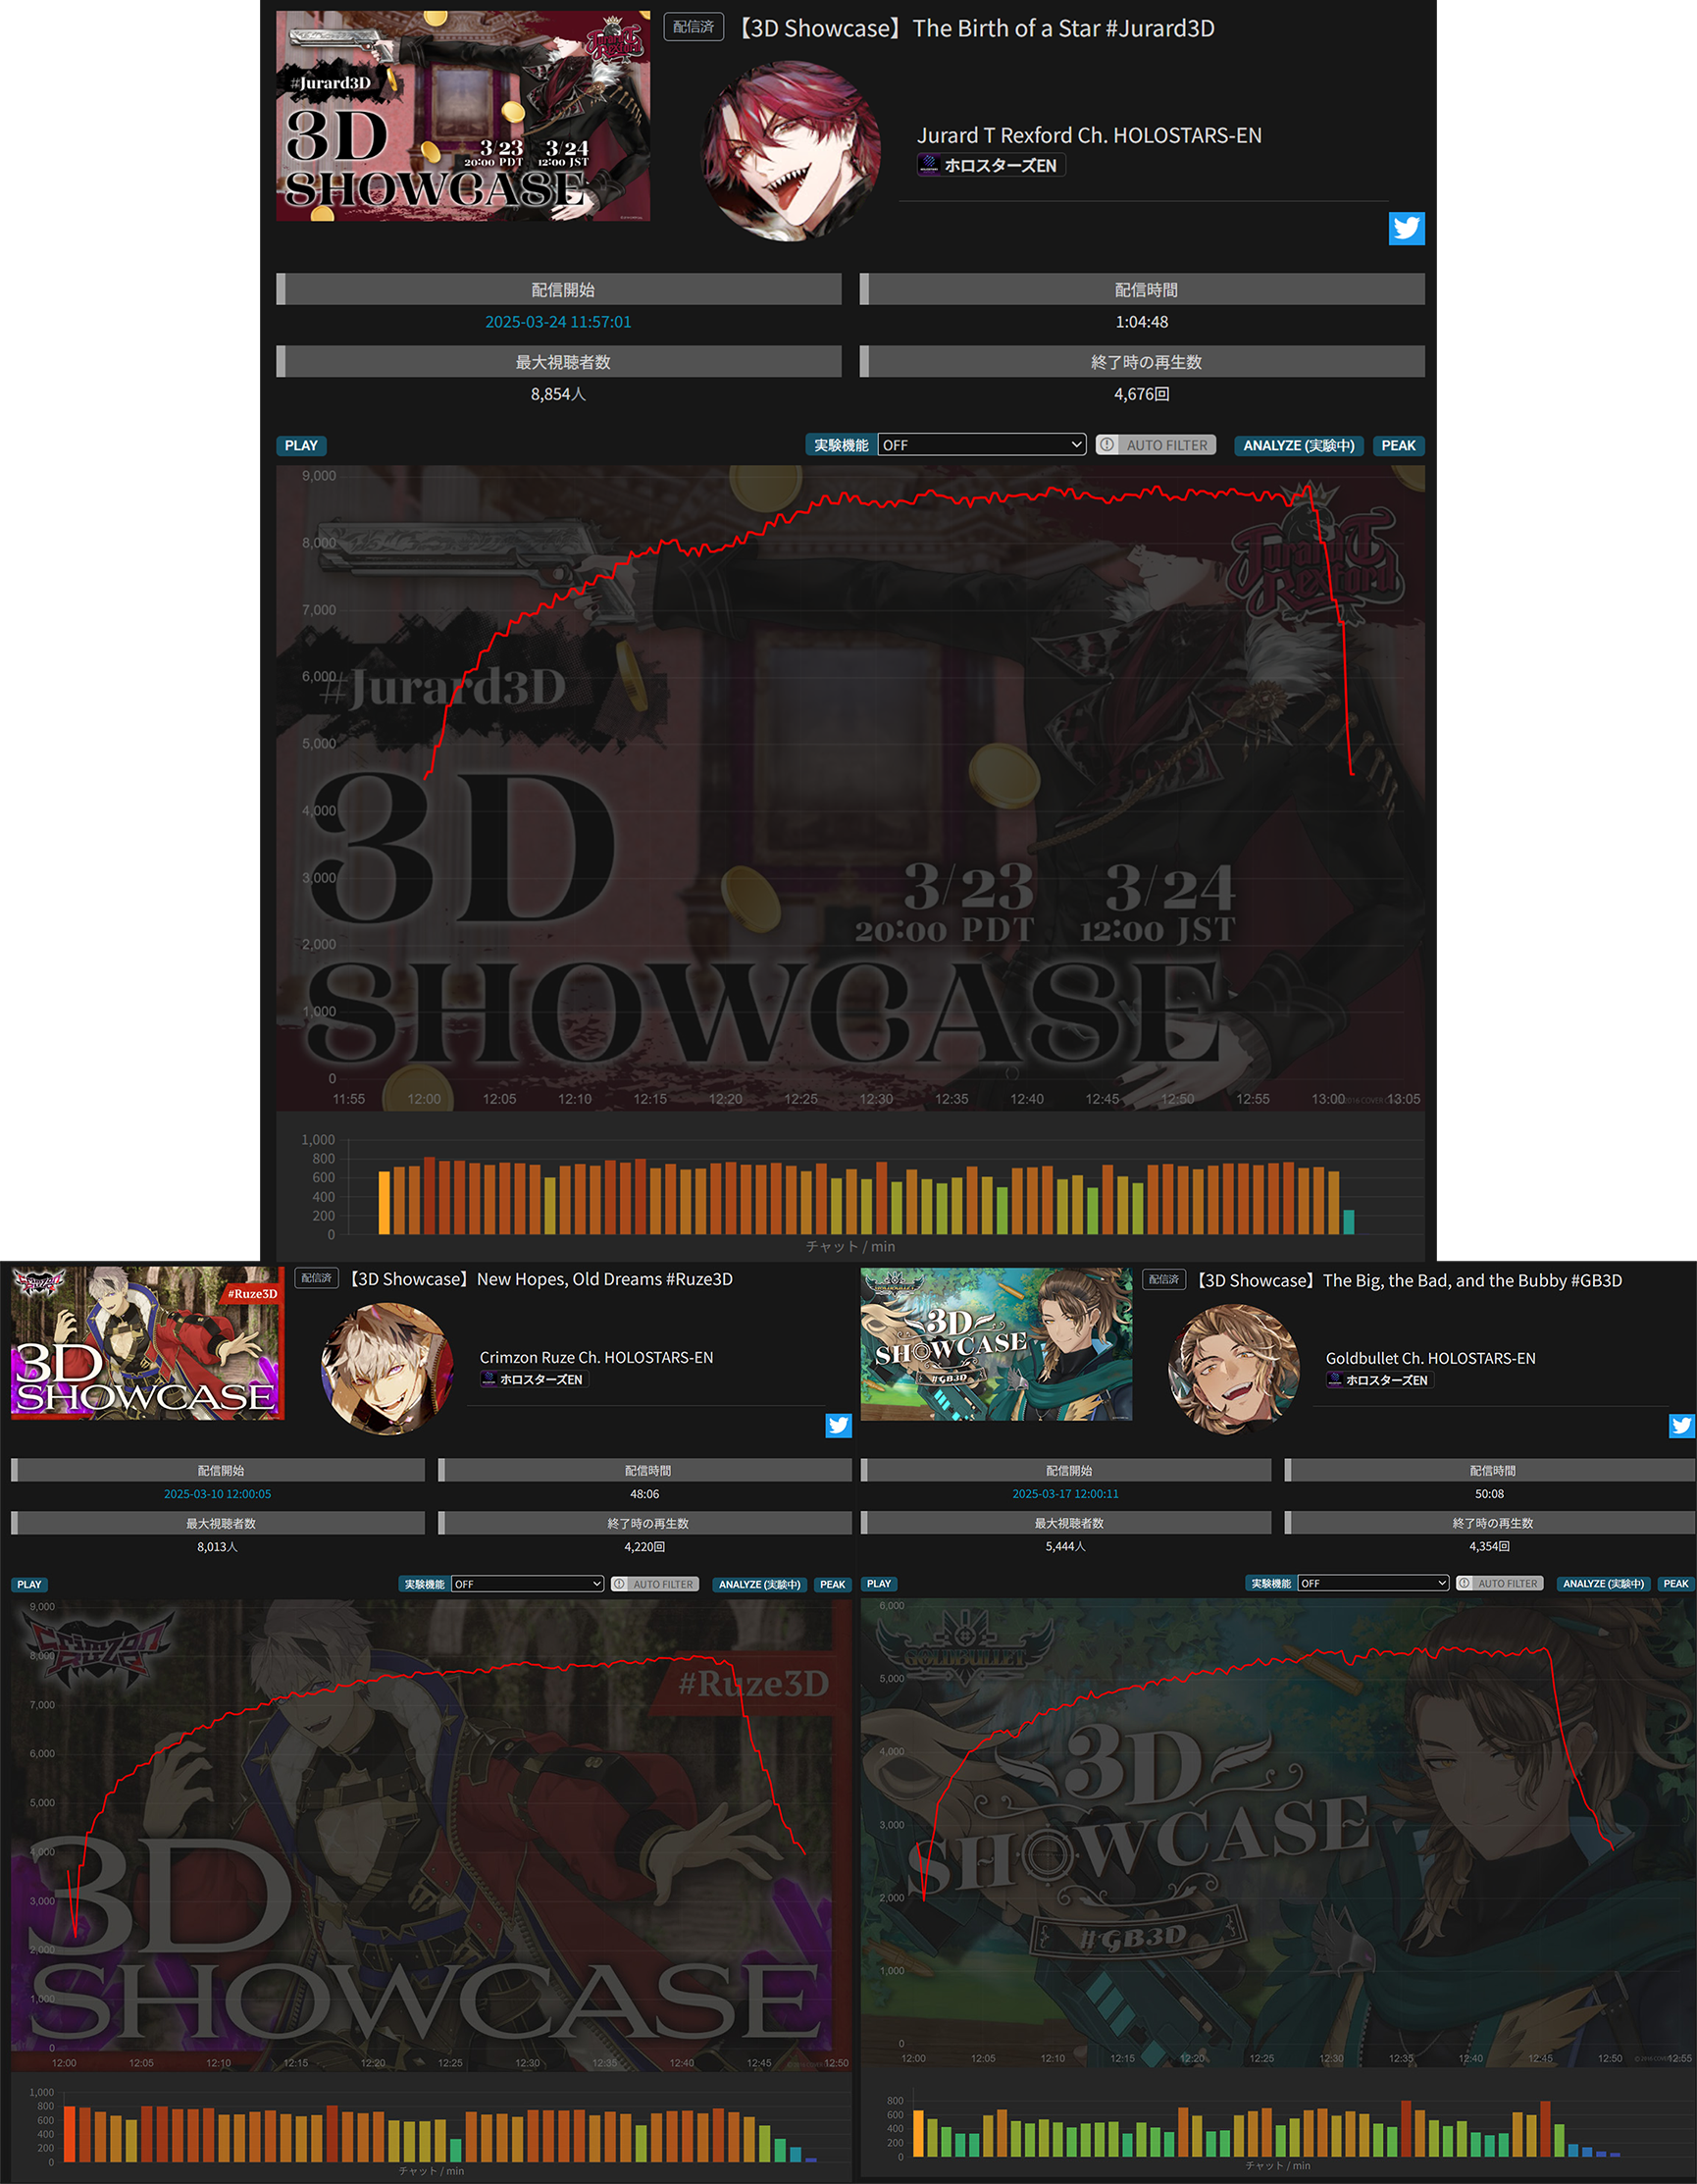Click 実験機能 label in Ruze3D panel
This screenshot has width=1697, height=2184.
pos(425,1584)
